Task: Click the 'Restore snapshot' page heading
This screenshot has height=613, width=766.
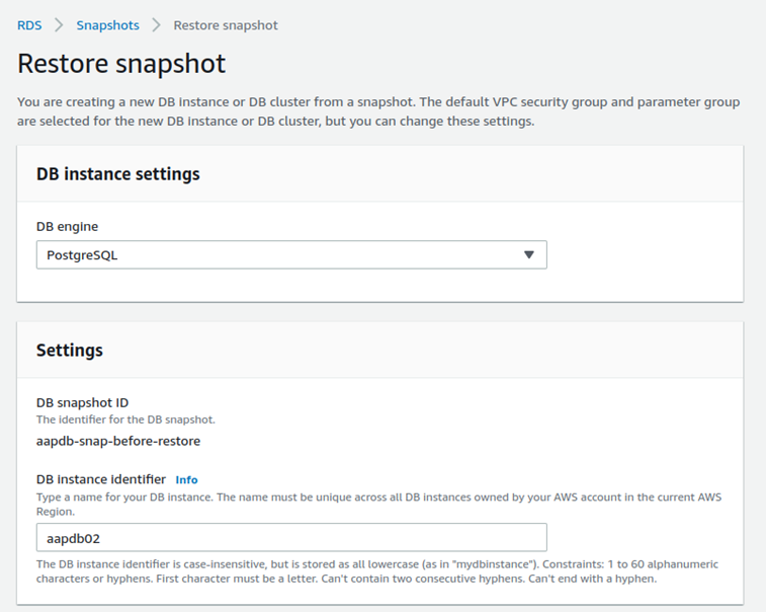Action: pos(122,64)
